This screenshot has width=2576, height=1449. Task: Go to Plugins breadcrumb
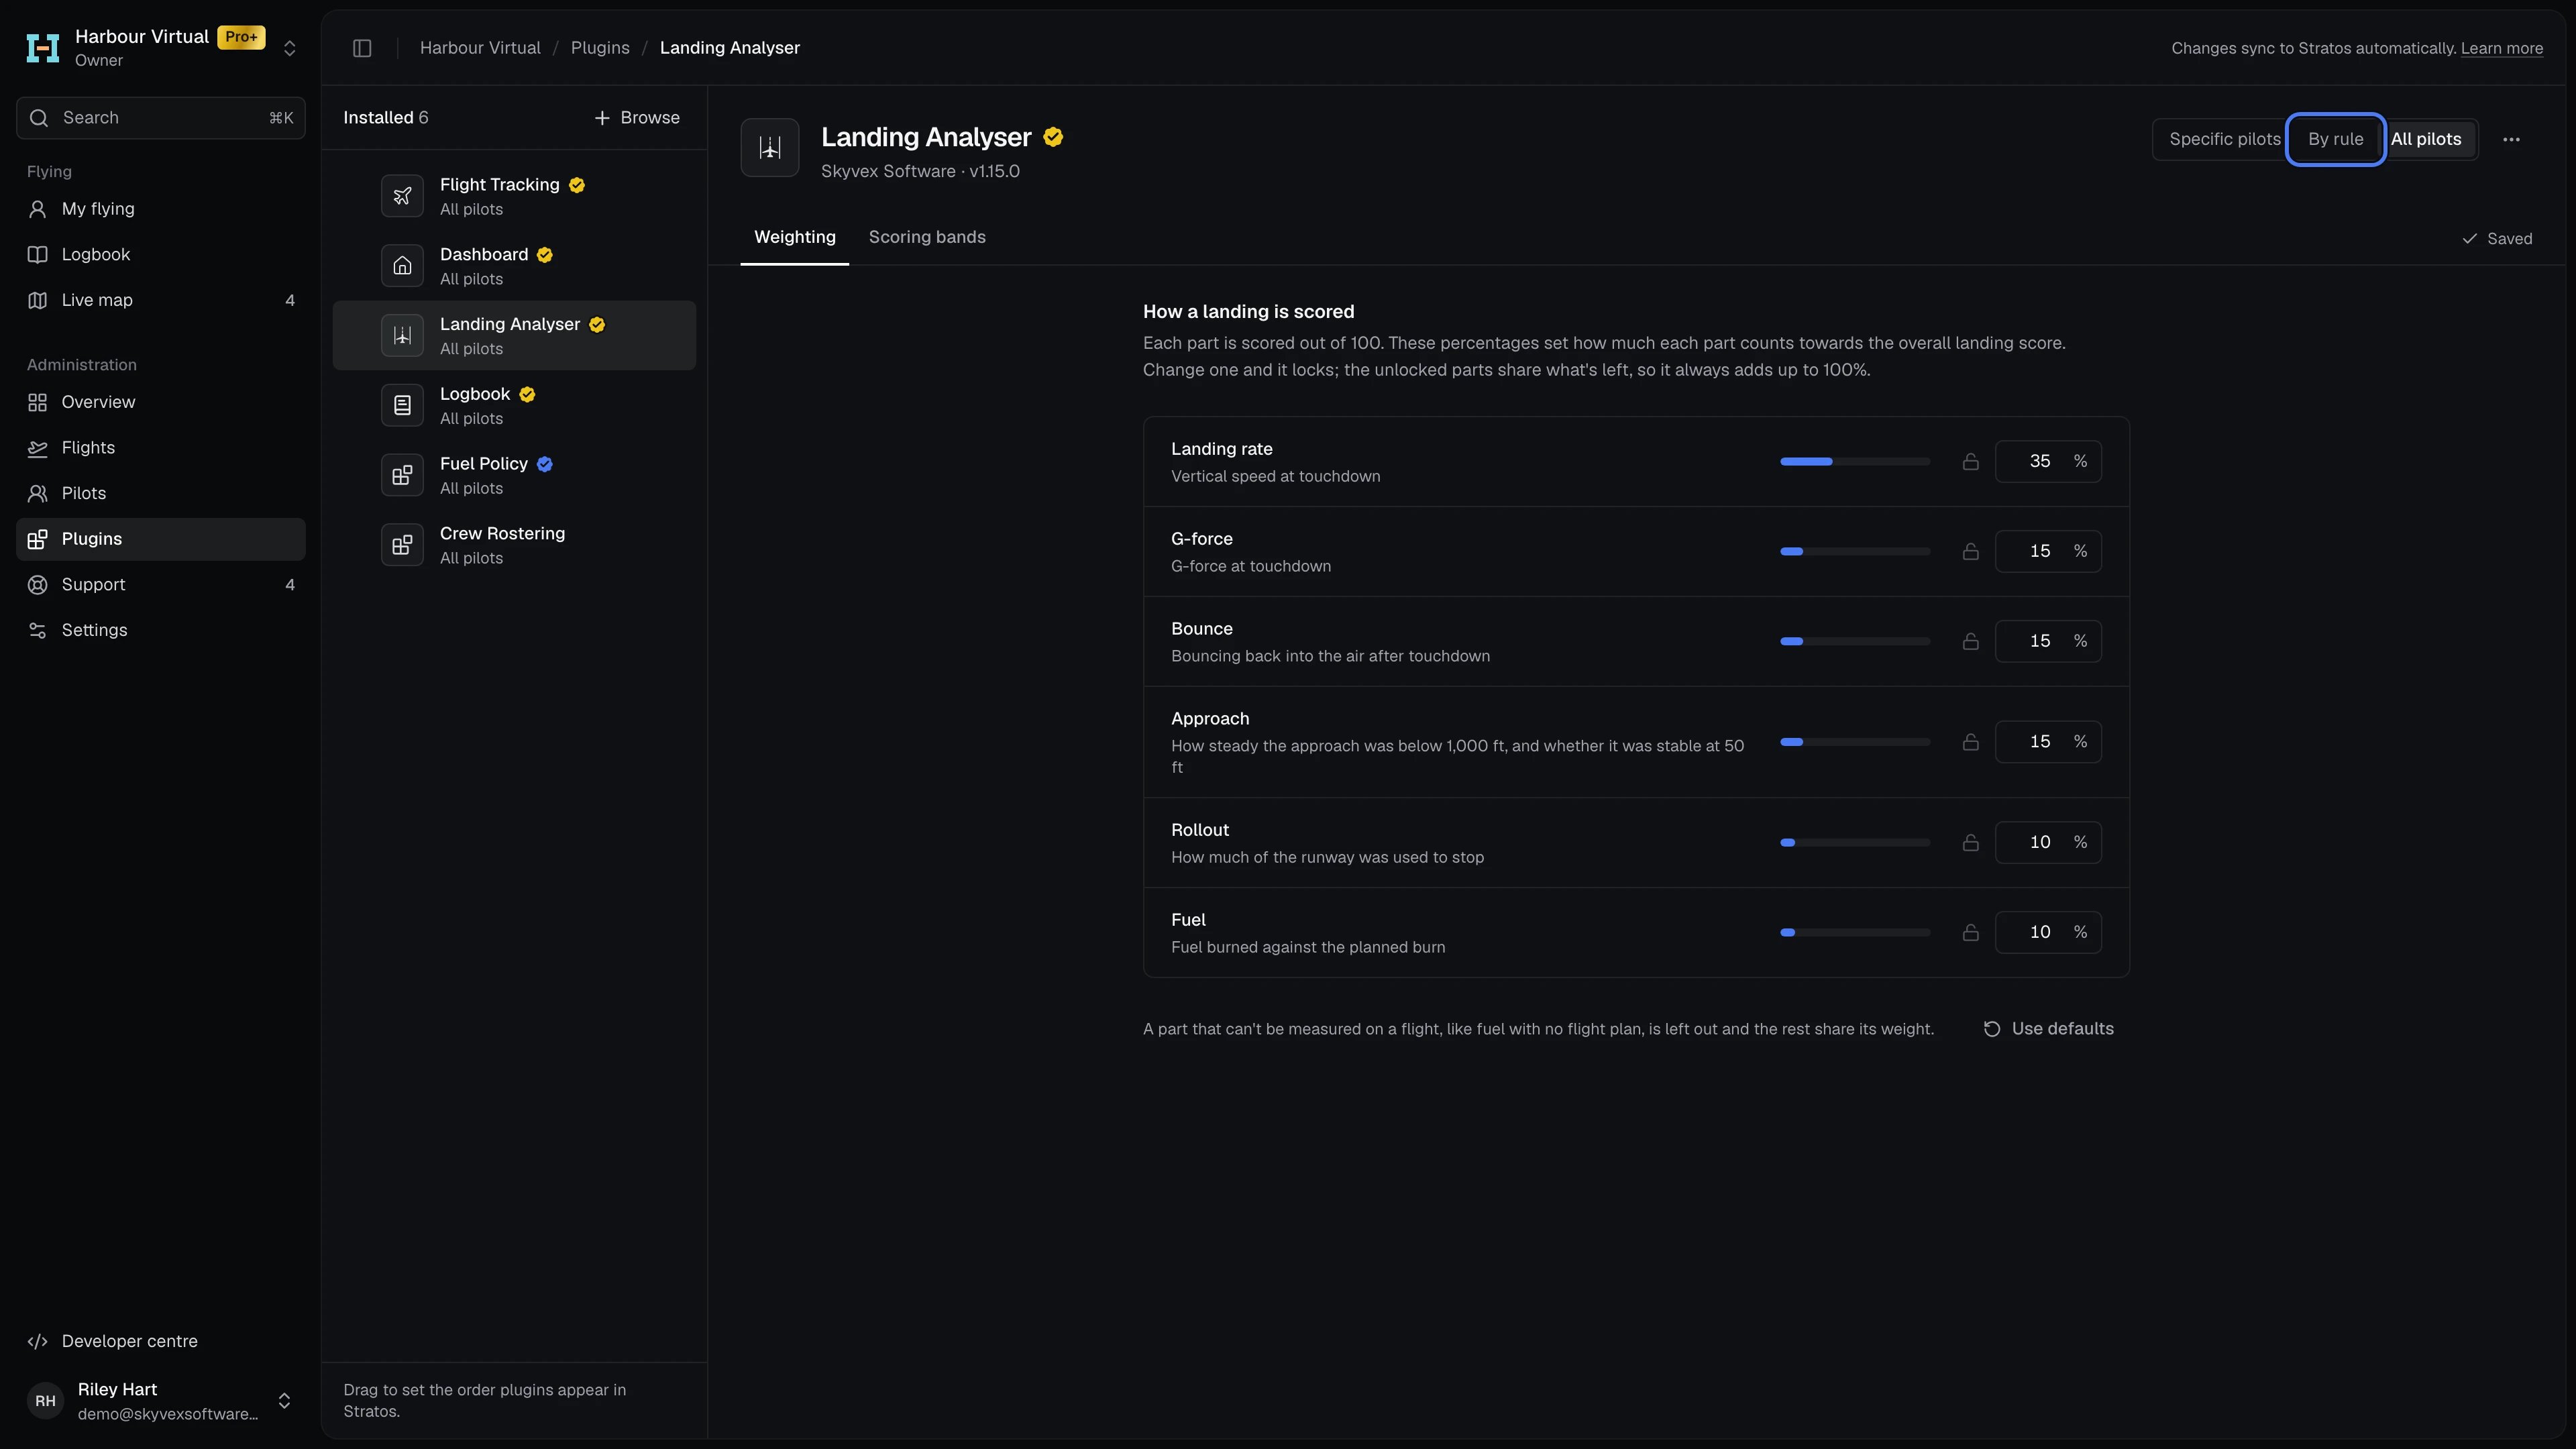coord(600,48)
